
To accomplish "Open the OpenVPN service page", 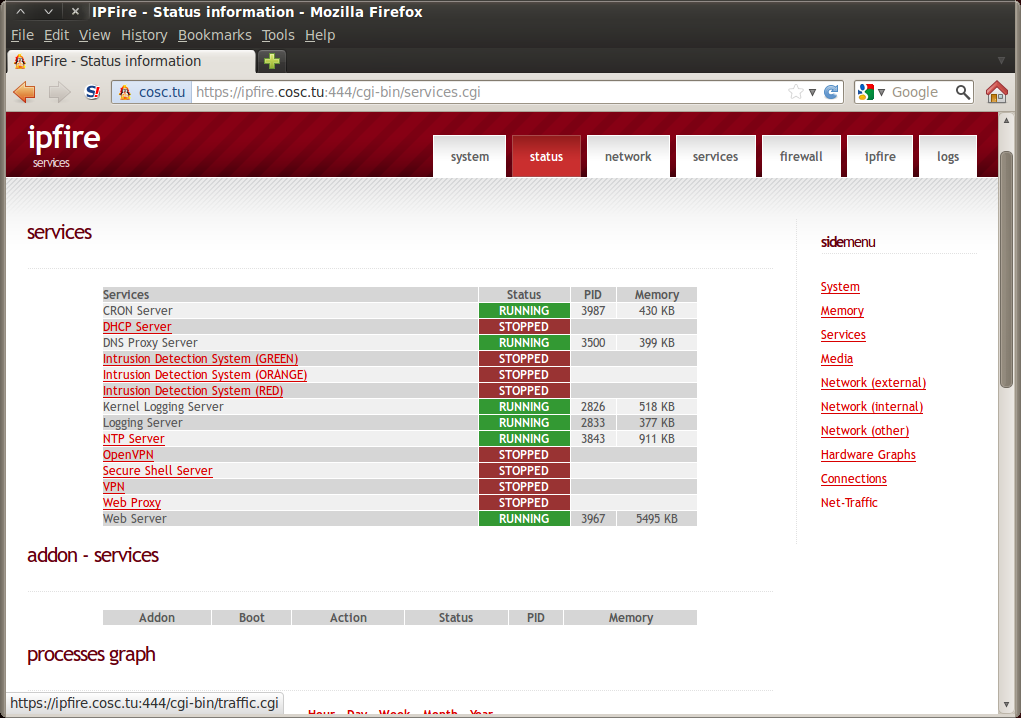I will pyautogui.click(x=128, y=454).
